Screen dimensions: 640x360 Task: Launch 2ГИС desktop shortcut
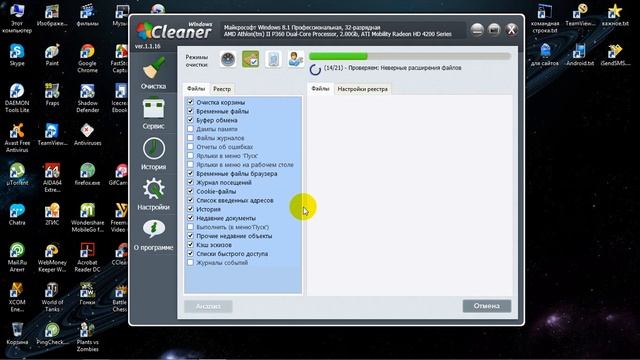click(x=52, y=214)
